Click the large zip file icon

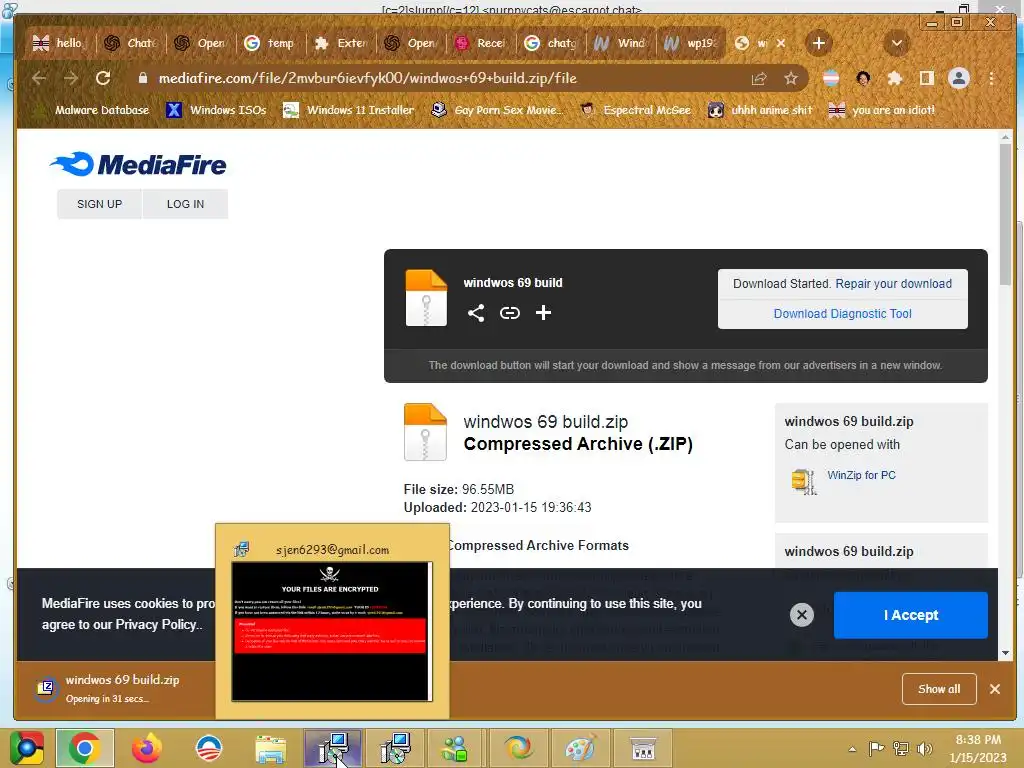[x=425, y=432]
